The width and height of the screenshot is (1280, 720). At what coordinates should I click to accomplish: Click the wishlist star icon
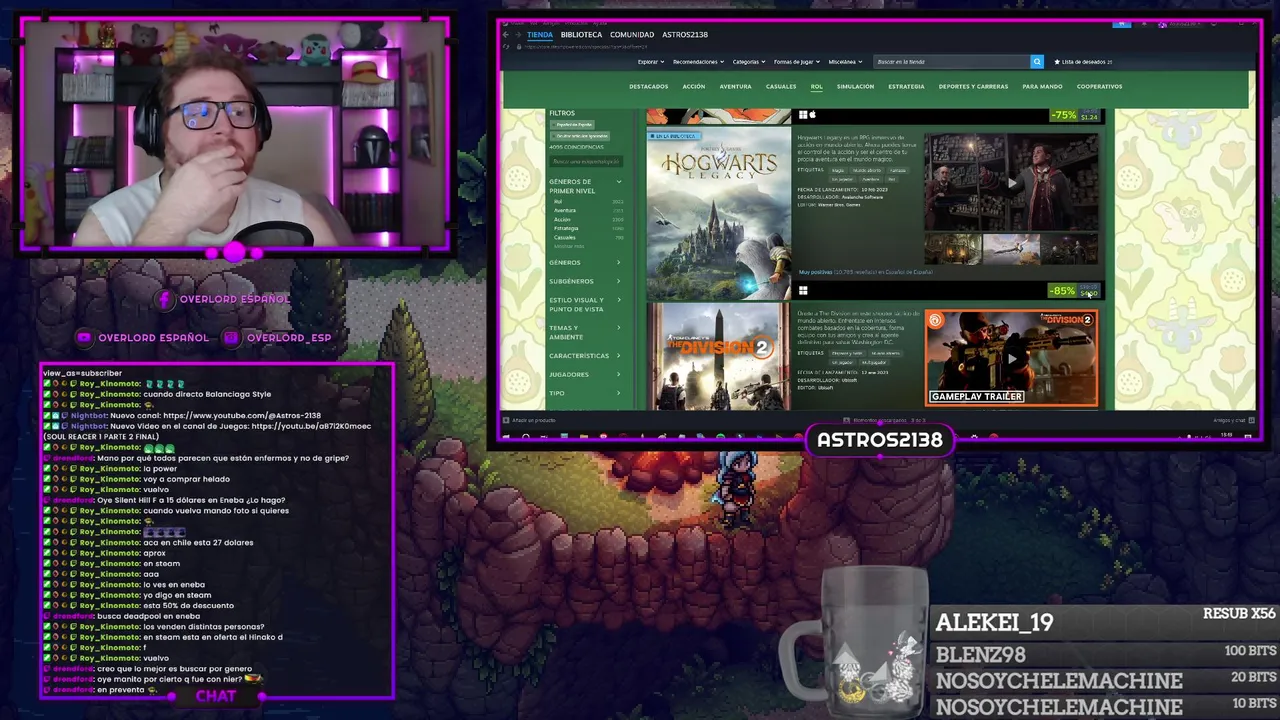tap(1057, 62)
